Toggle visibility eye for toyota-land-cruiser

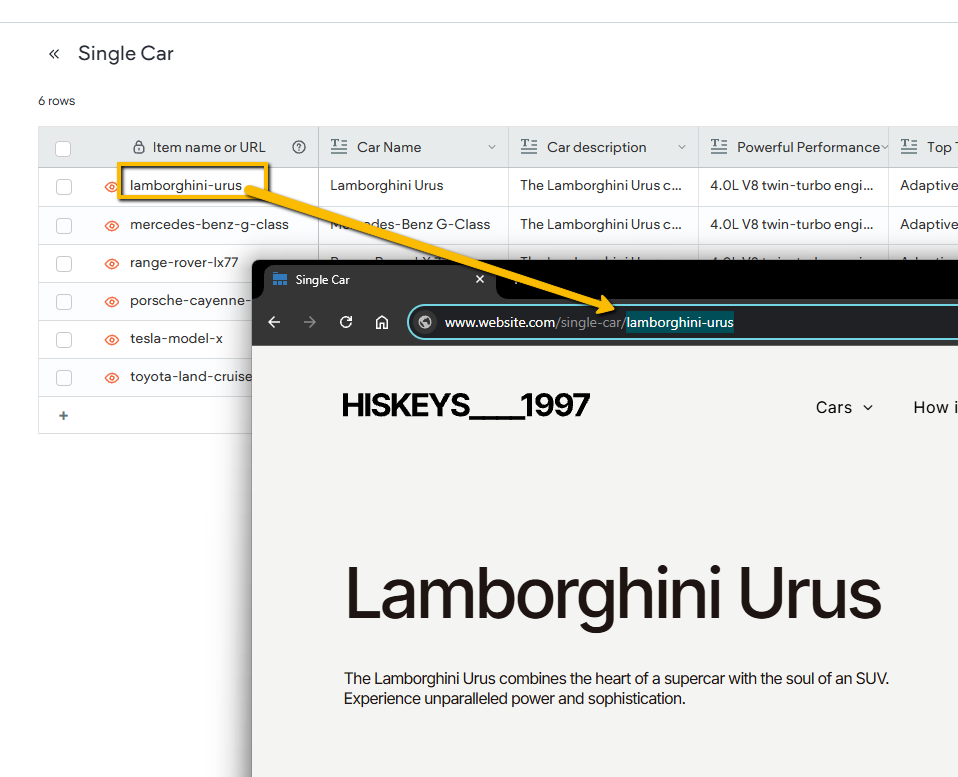(x=112, y=378)
